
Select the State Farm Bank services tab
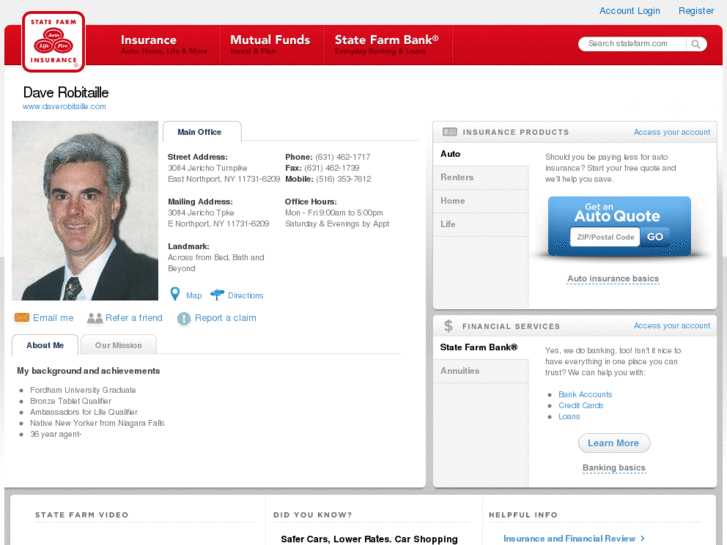481,347
